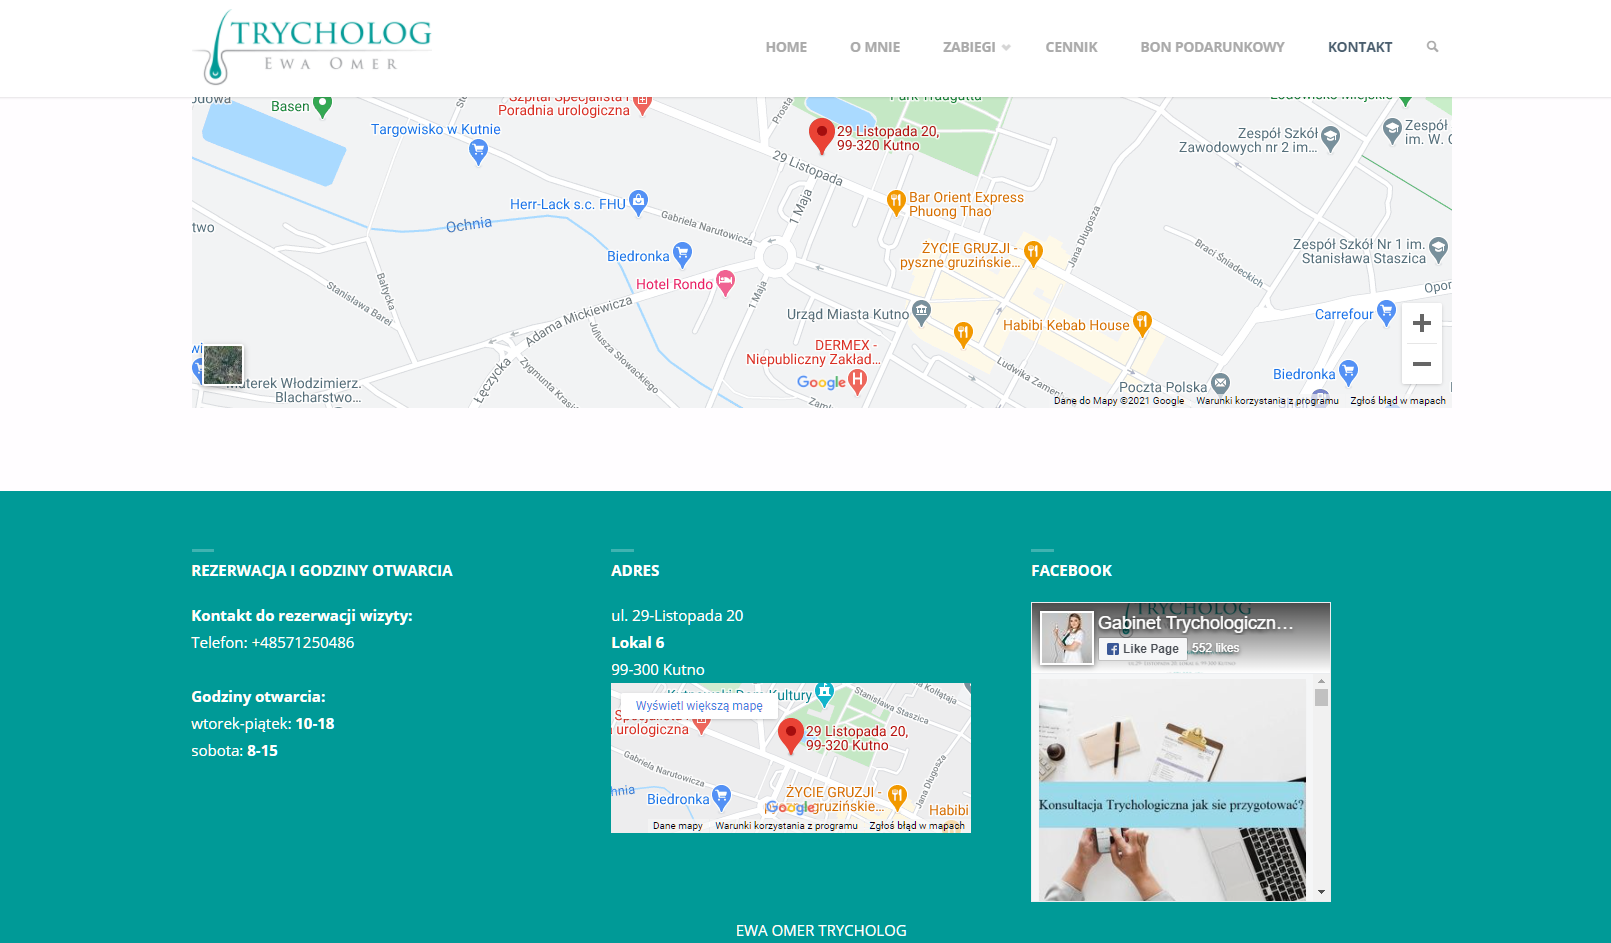This screenshot has width=1611, height=943.
Task: Click the address line ul. 29-Listopada 20
Action: tap(677, 616)
